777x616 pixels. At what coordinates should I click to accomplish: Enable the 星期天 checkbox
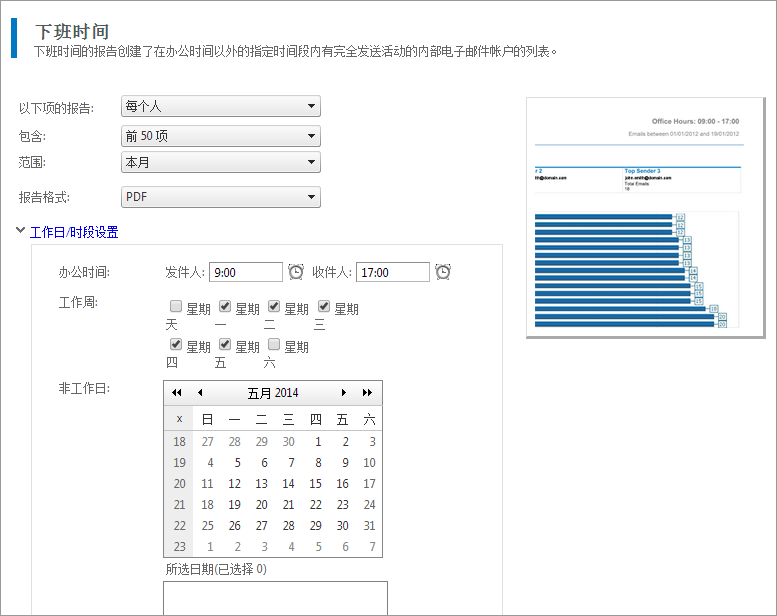(x=176, y=307)
